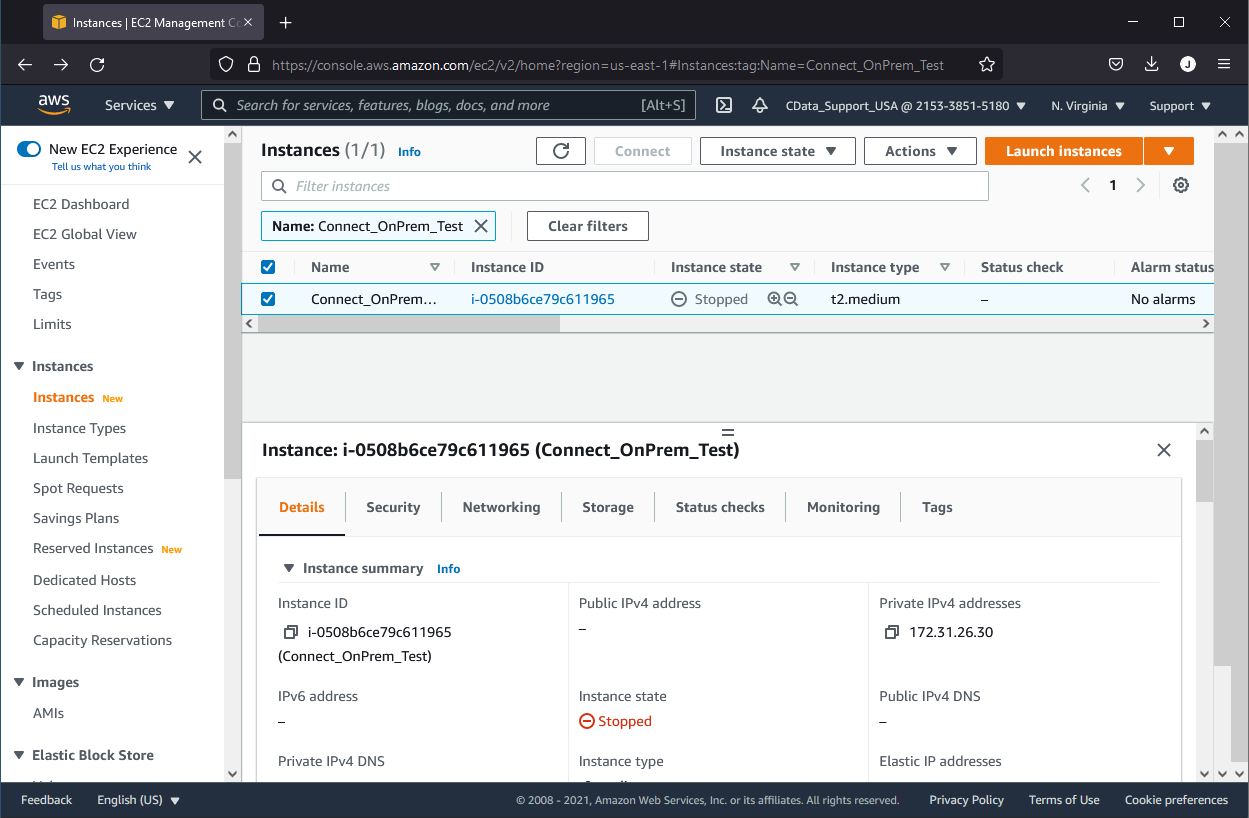Remove the Name: Connect_OnPrem_Test filter tag
The width and height of the screenshot is (1249, 818).
pos(481,225)
